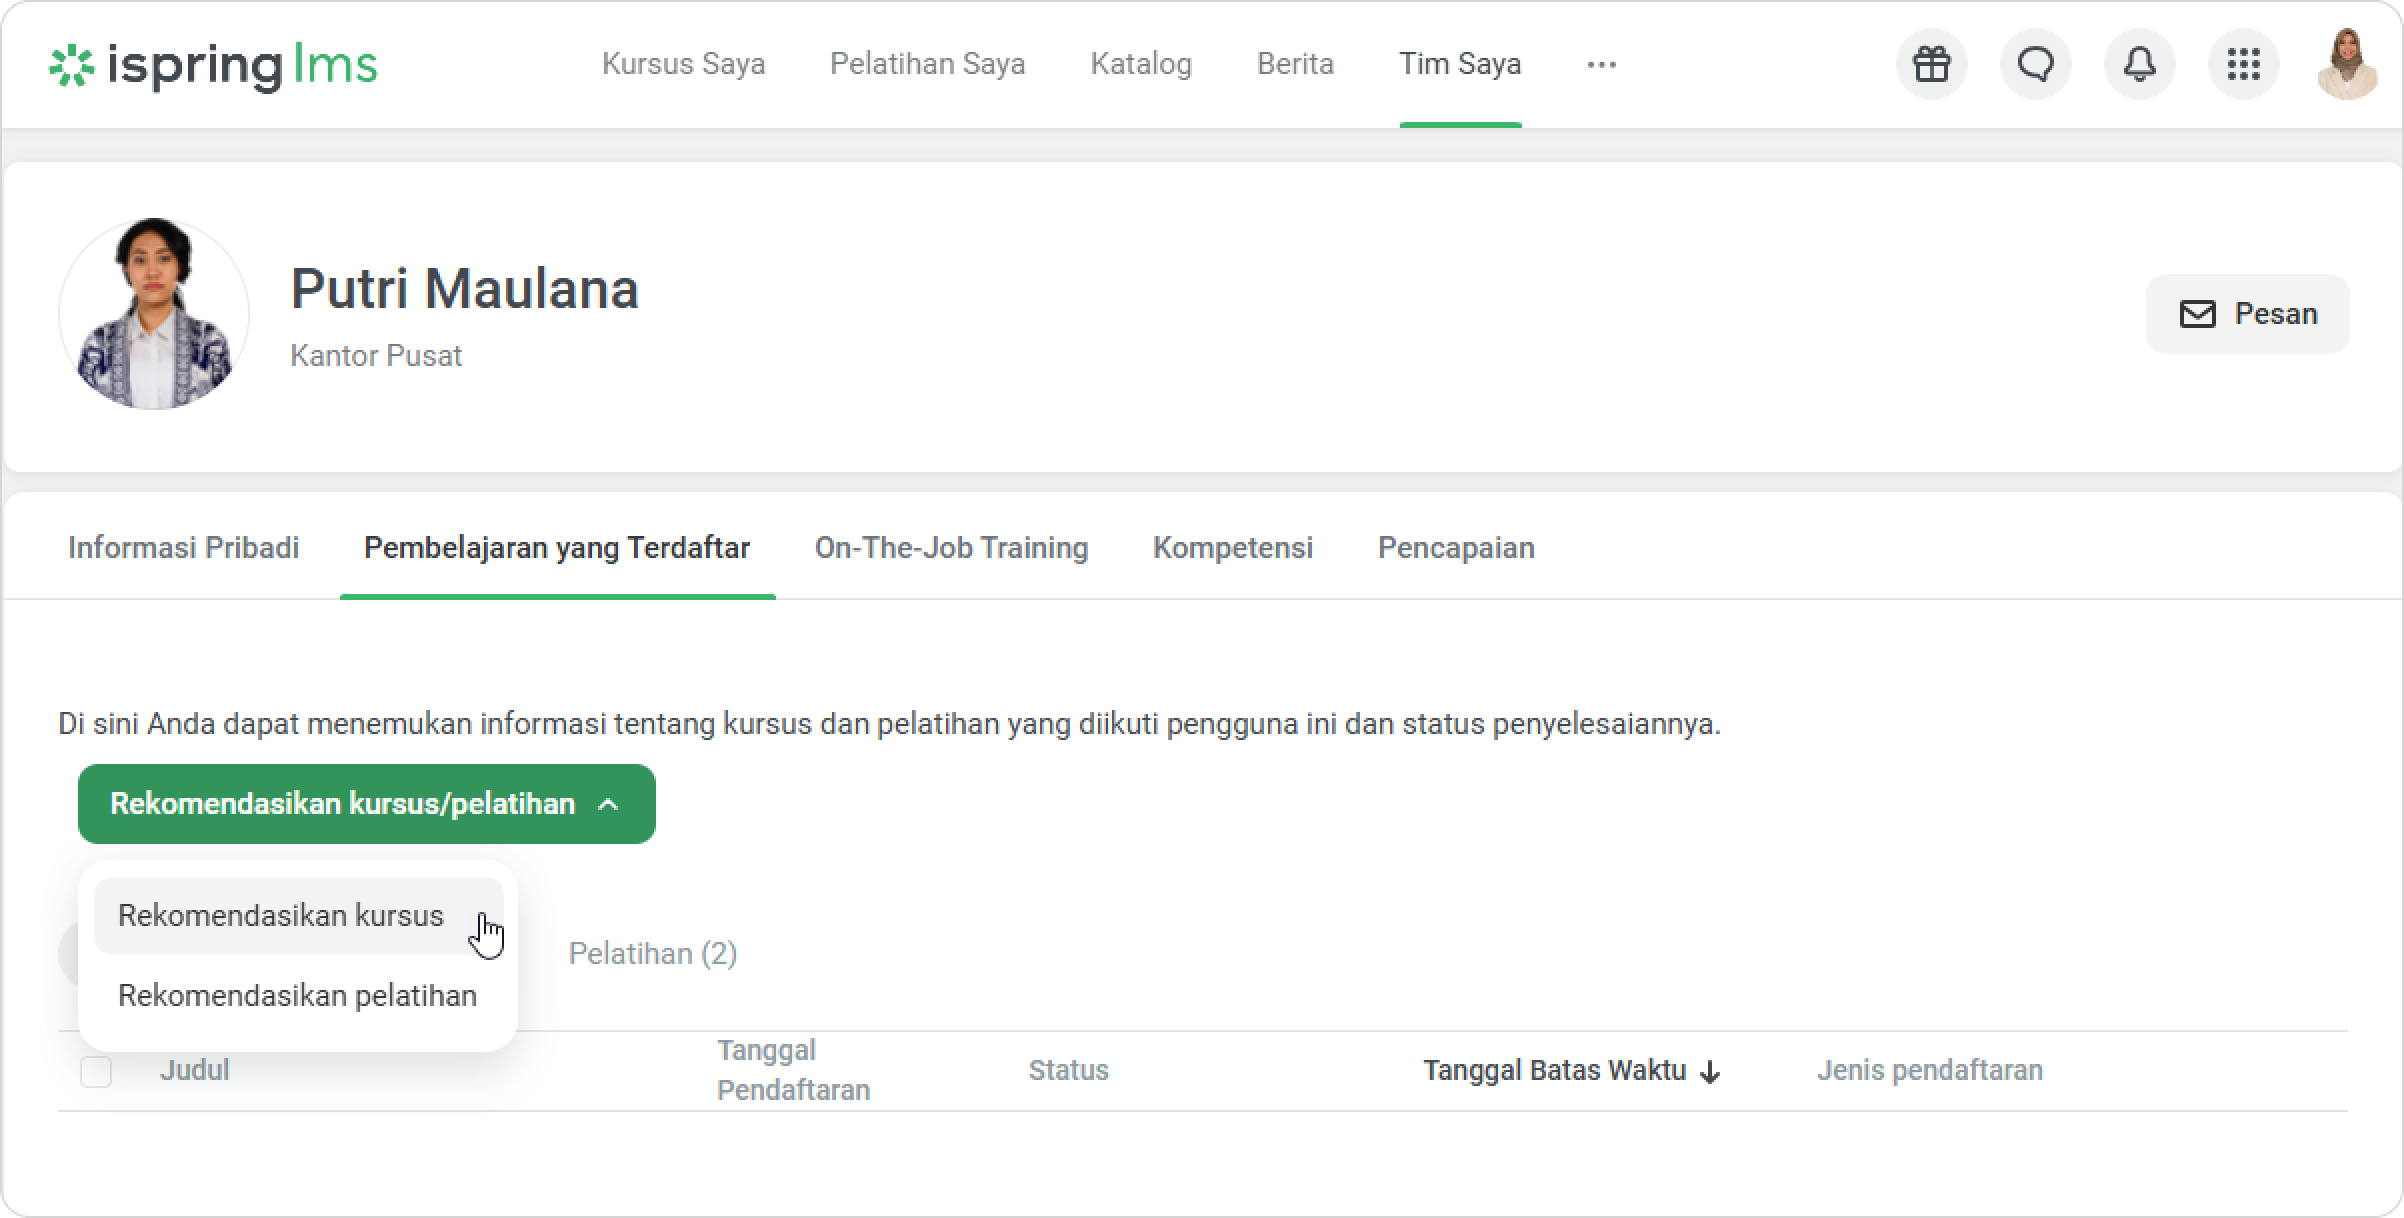Viewport: 2404px width, 1218px height.
Task: Click the user avatar in header
Action: [2346, 64]
